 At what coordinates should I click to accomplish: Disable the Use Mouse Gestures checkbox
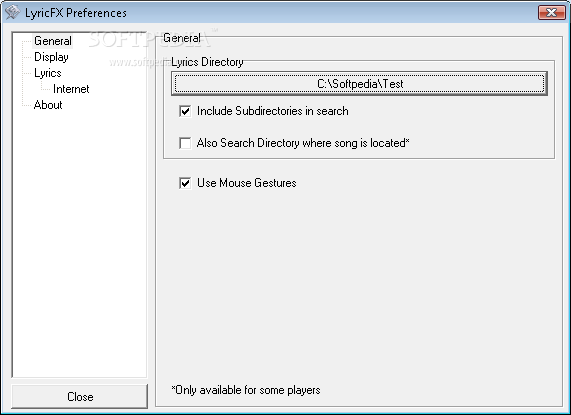(x=185, y=183)
